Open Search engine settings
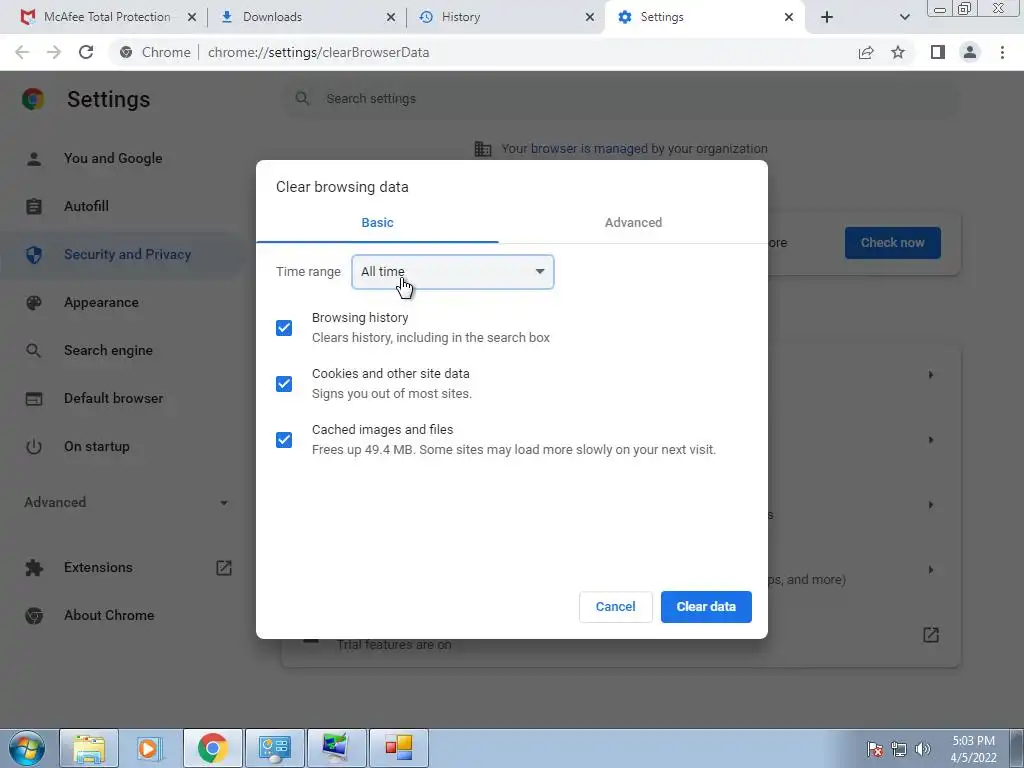 pyautogui.click(x=108, y=351)
